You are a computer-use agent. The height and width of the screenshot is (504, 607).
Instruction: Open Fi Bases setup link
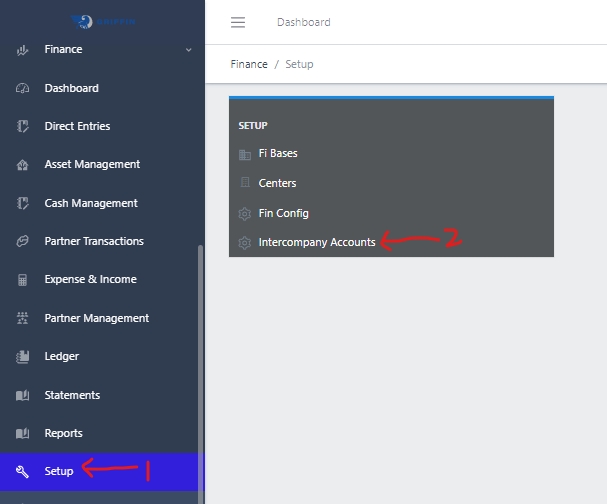point(278,153)
